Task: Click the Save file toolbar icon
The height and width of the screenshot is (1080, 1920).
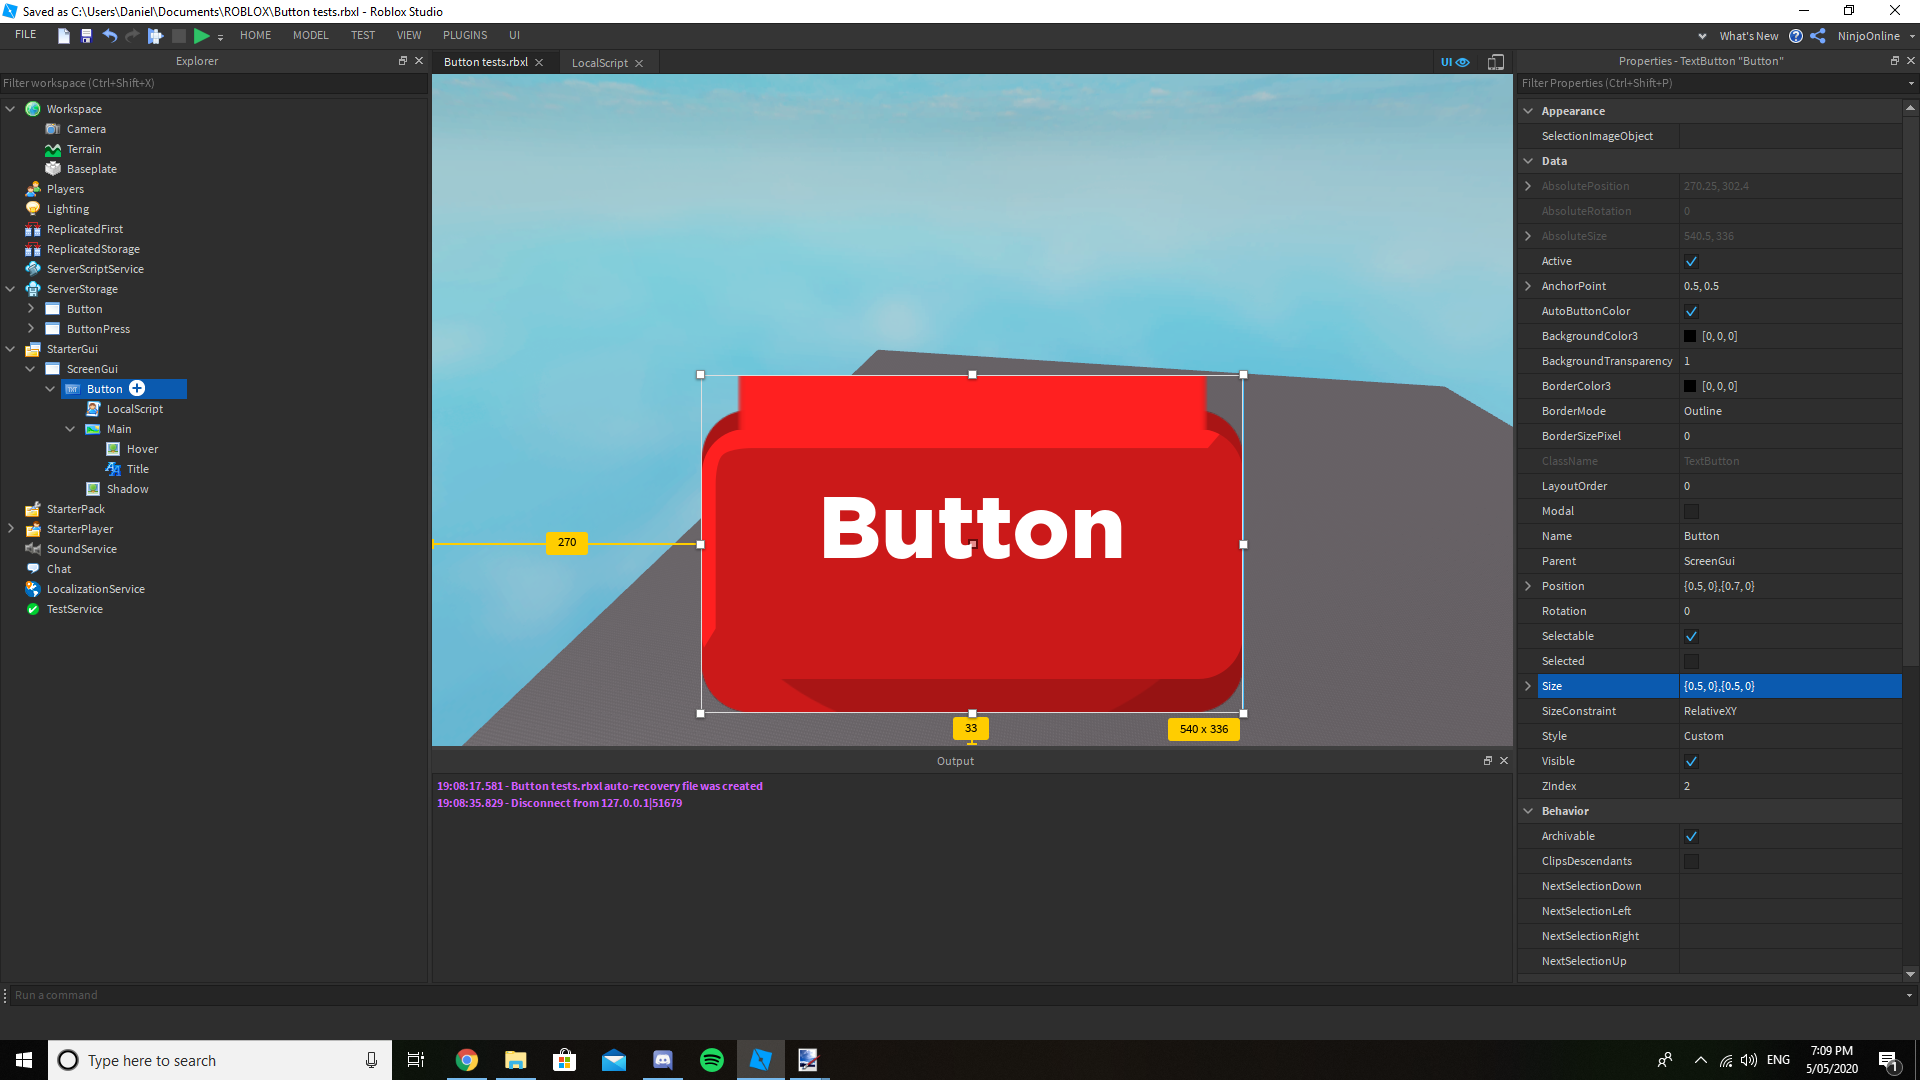Action: coord(86,36)
